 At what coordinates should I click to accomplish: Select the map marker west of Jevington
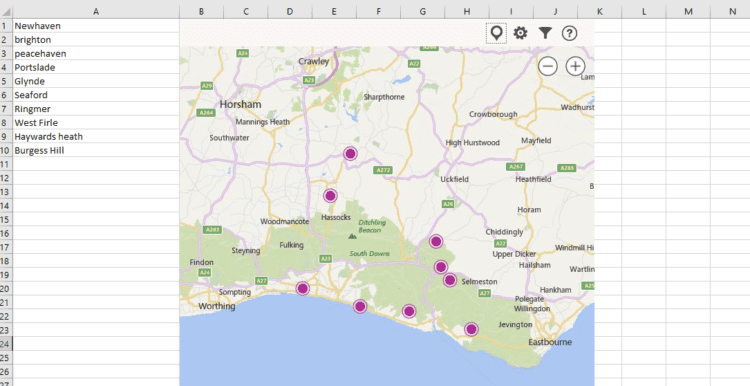point(471,329)
